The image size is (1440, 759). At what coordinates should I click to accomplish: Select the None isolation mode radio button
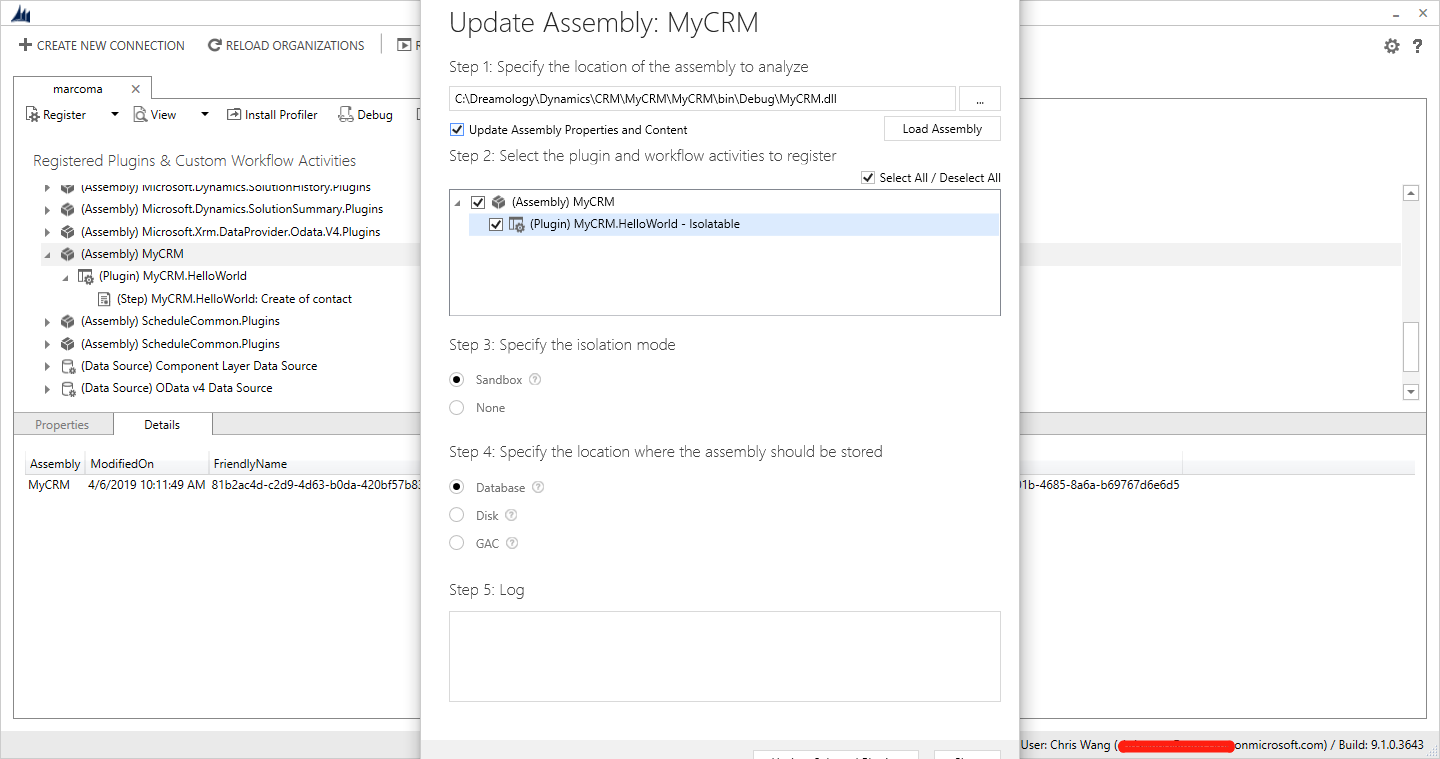point(457,407)
